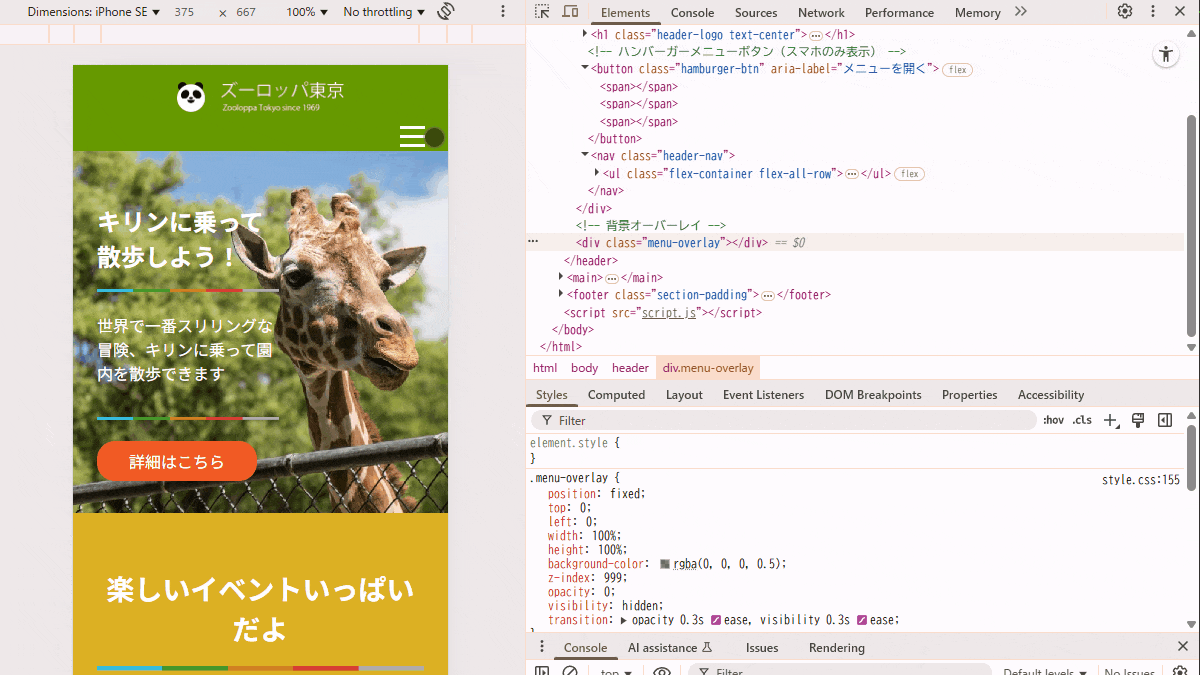The width and height of the screenshot is (1200, 675).
Task: Open the Default levels dropdown
Action: 1044,672
